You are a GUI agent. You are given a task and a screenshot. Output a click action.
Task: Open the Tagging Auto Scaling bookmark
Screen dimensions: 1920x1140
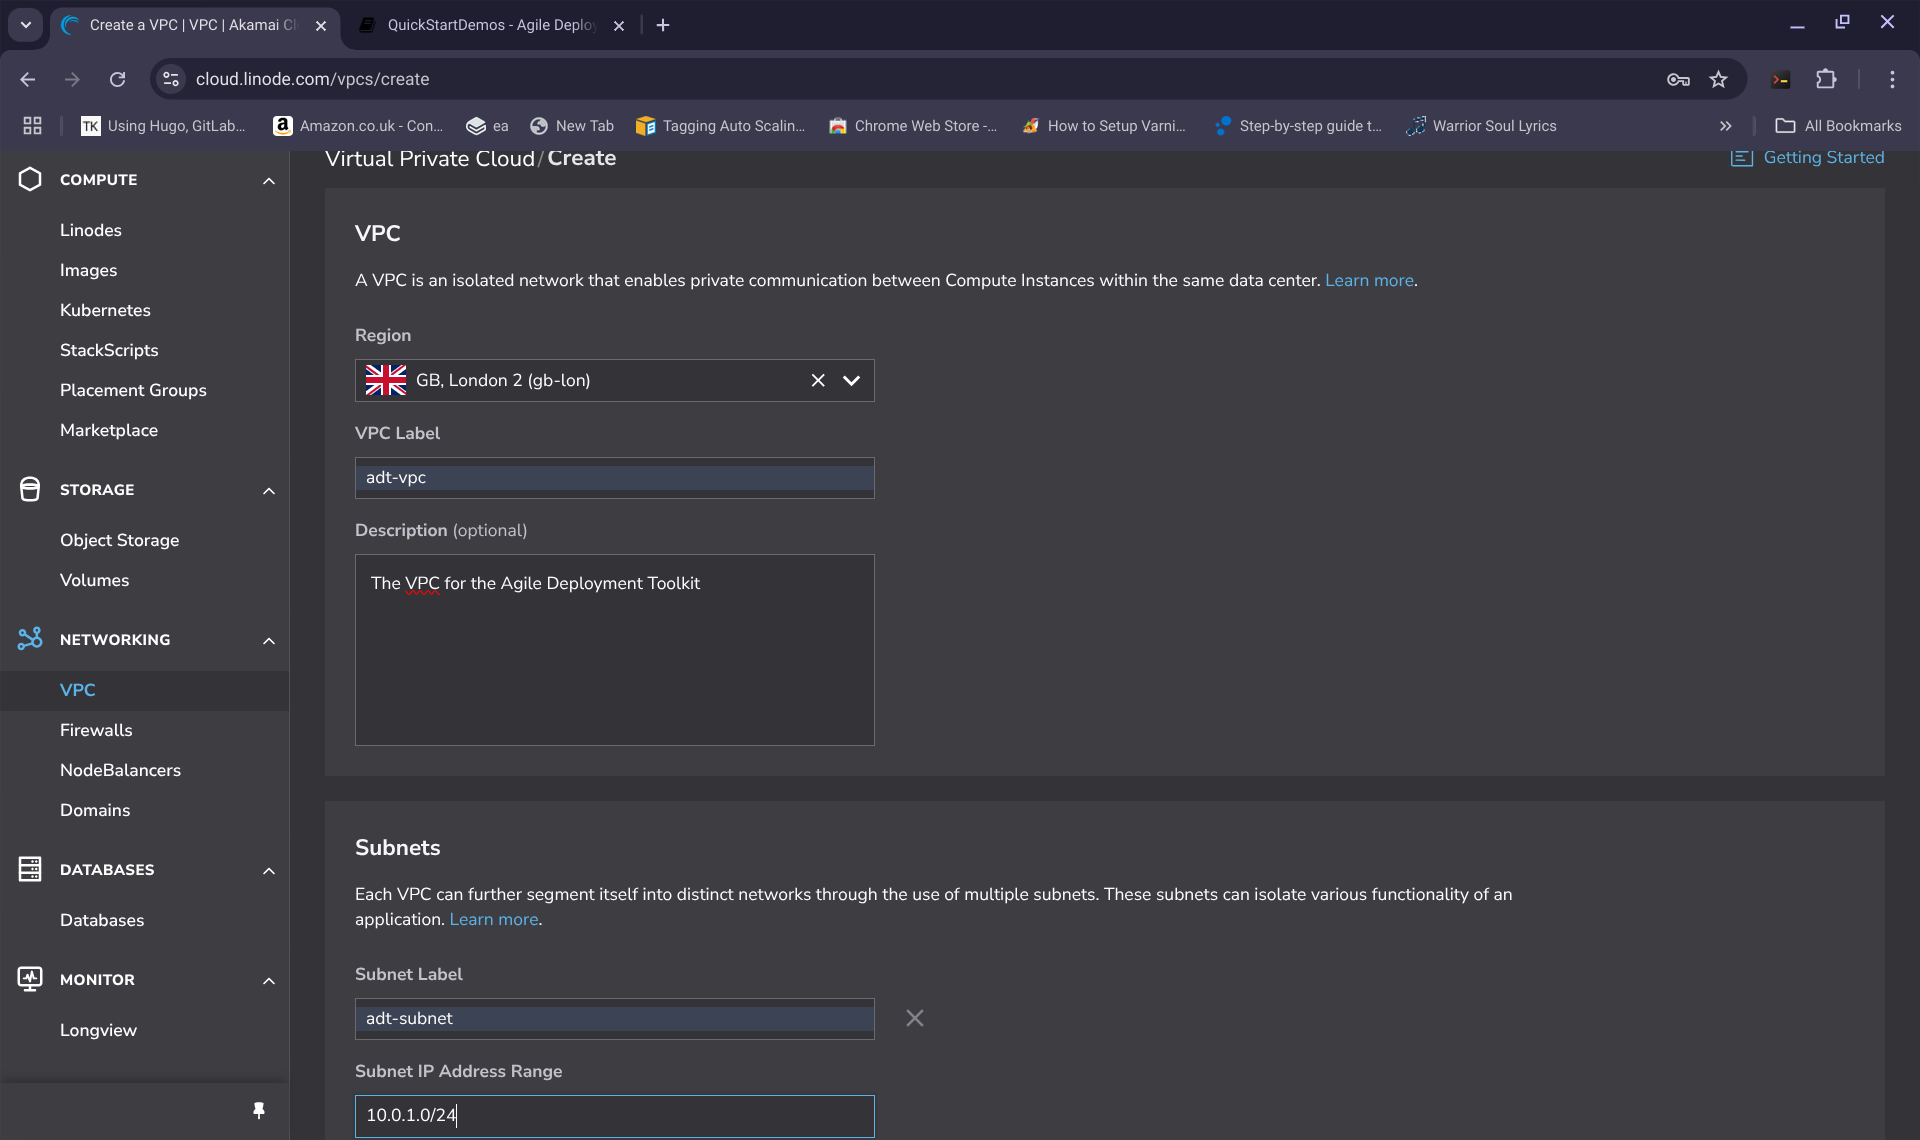(720, 125)
